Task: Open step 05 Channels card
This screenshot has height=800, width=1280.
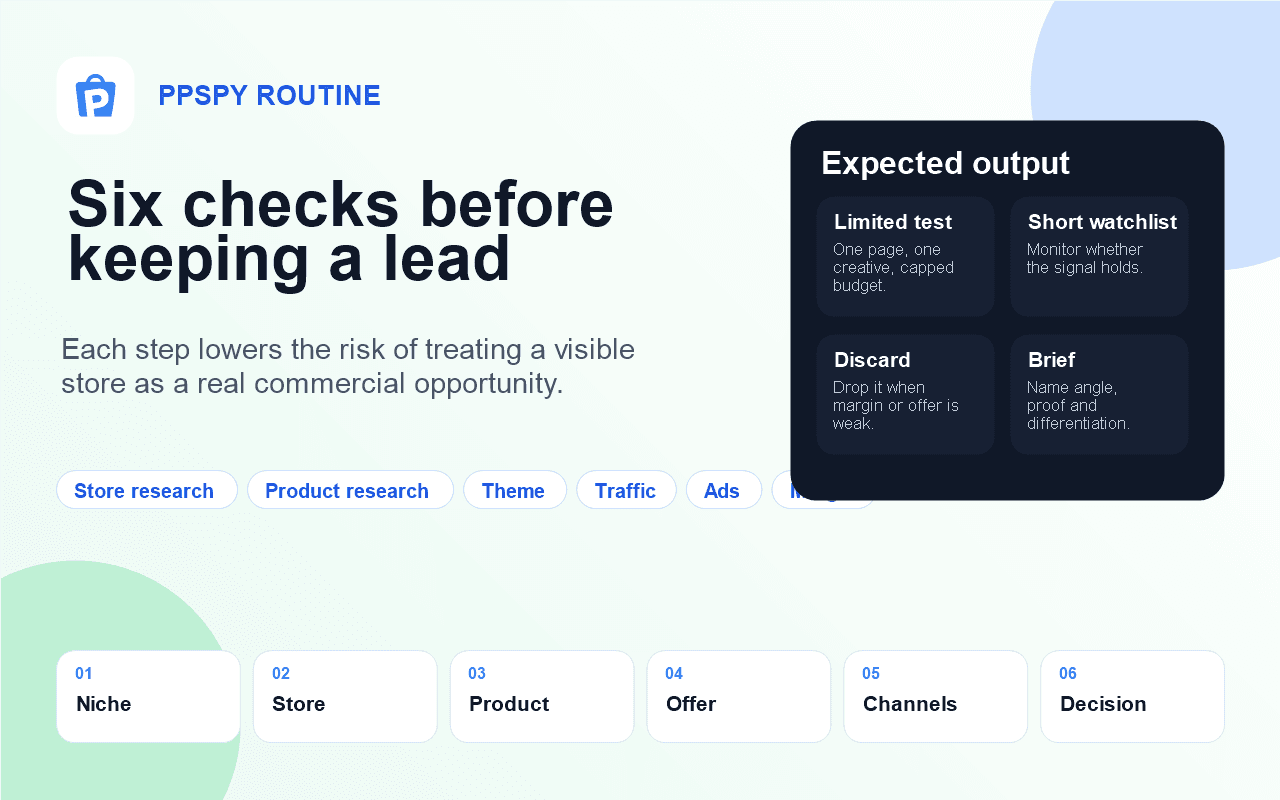Action: coord(936,696)
